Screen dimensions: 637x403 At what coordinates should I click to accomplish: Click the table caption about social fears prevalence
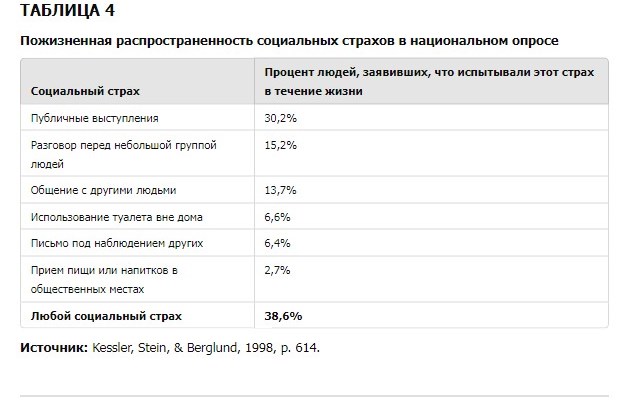pos(289,40)
